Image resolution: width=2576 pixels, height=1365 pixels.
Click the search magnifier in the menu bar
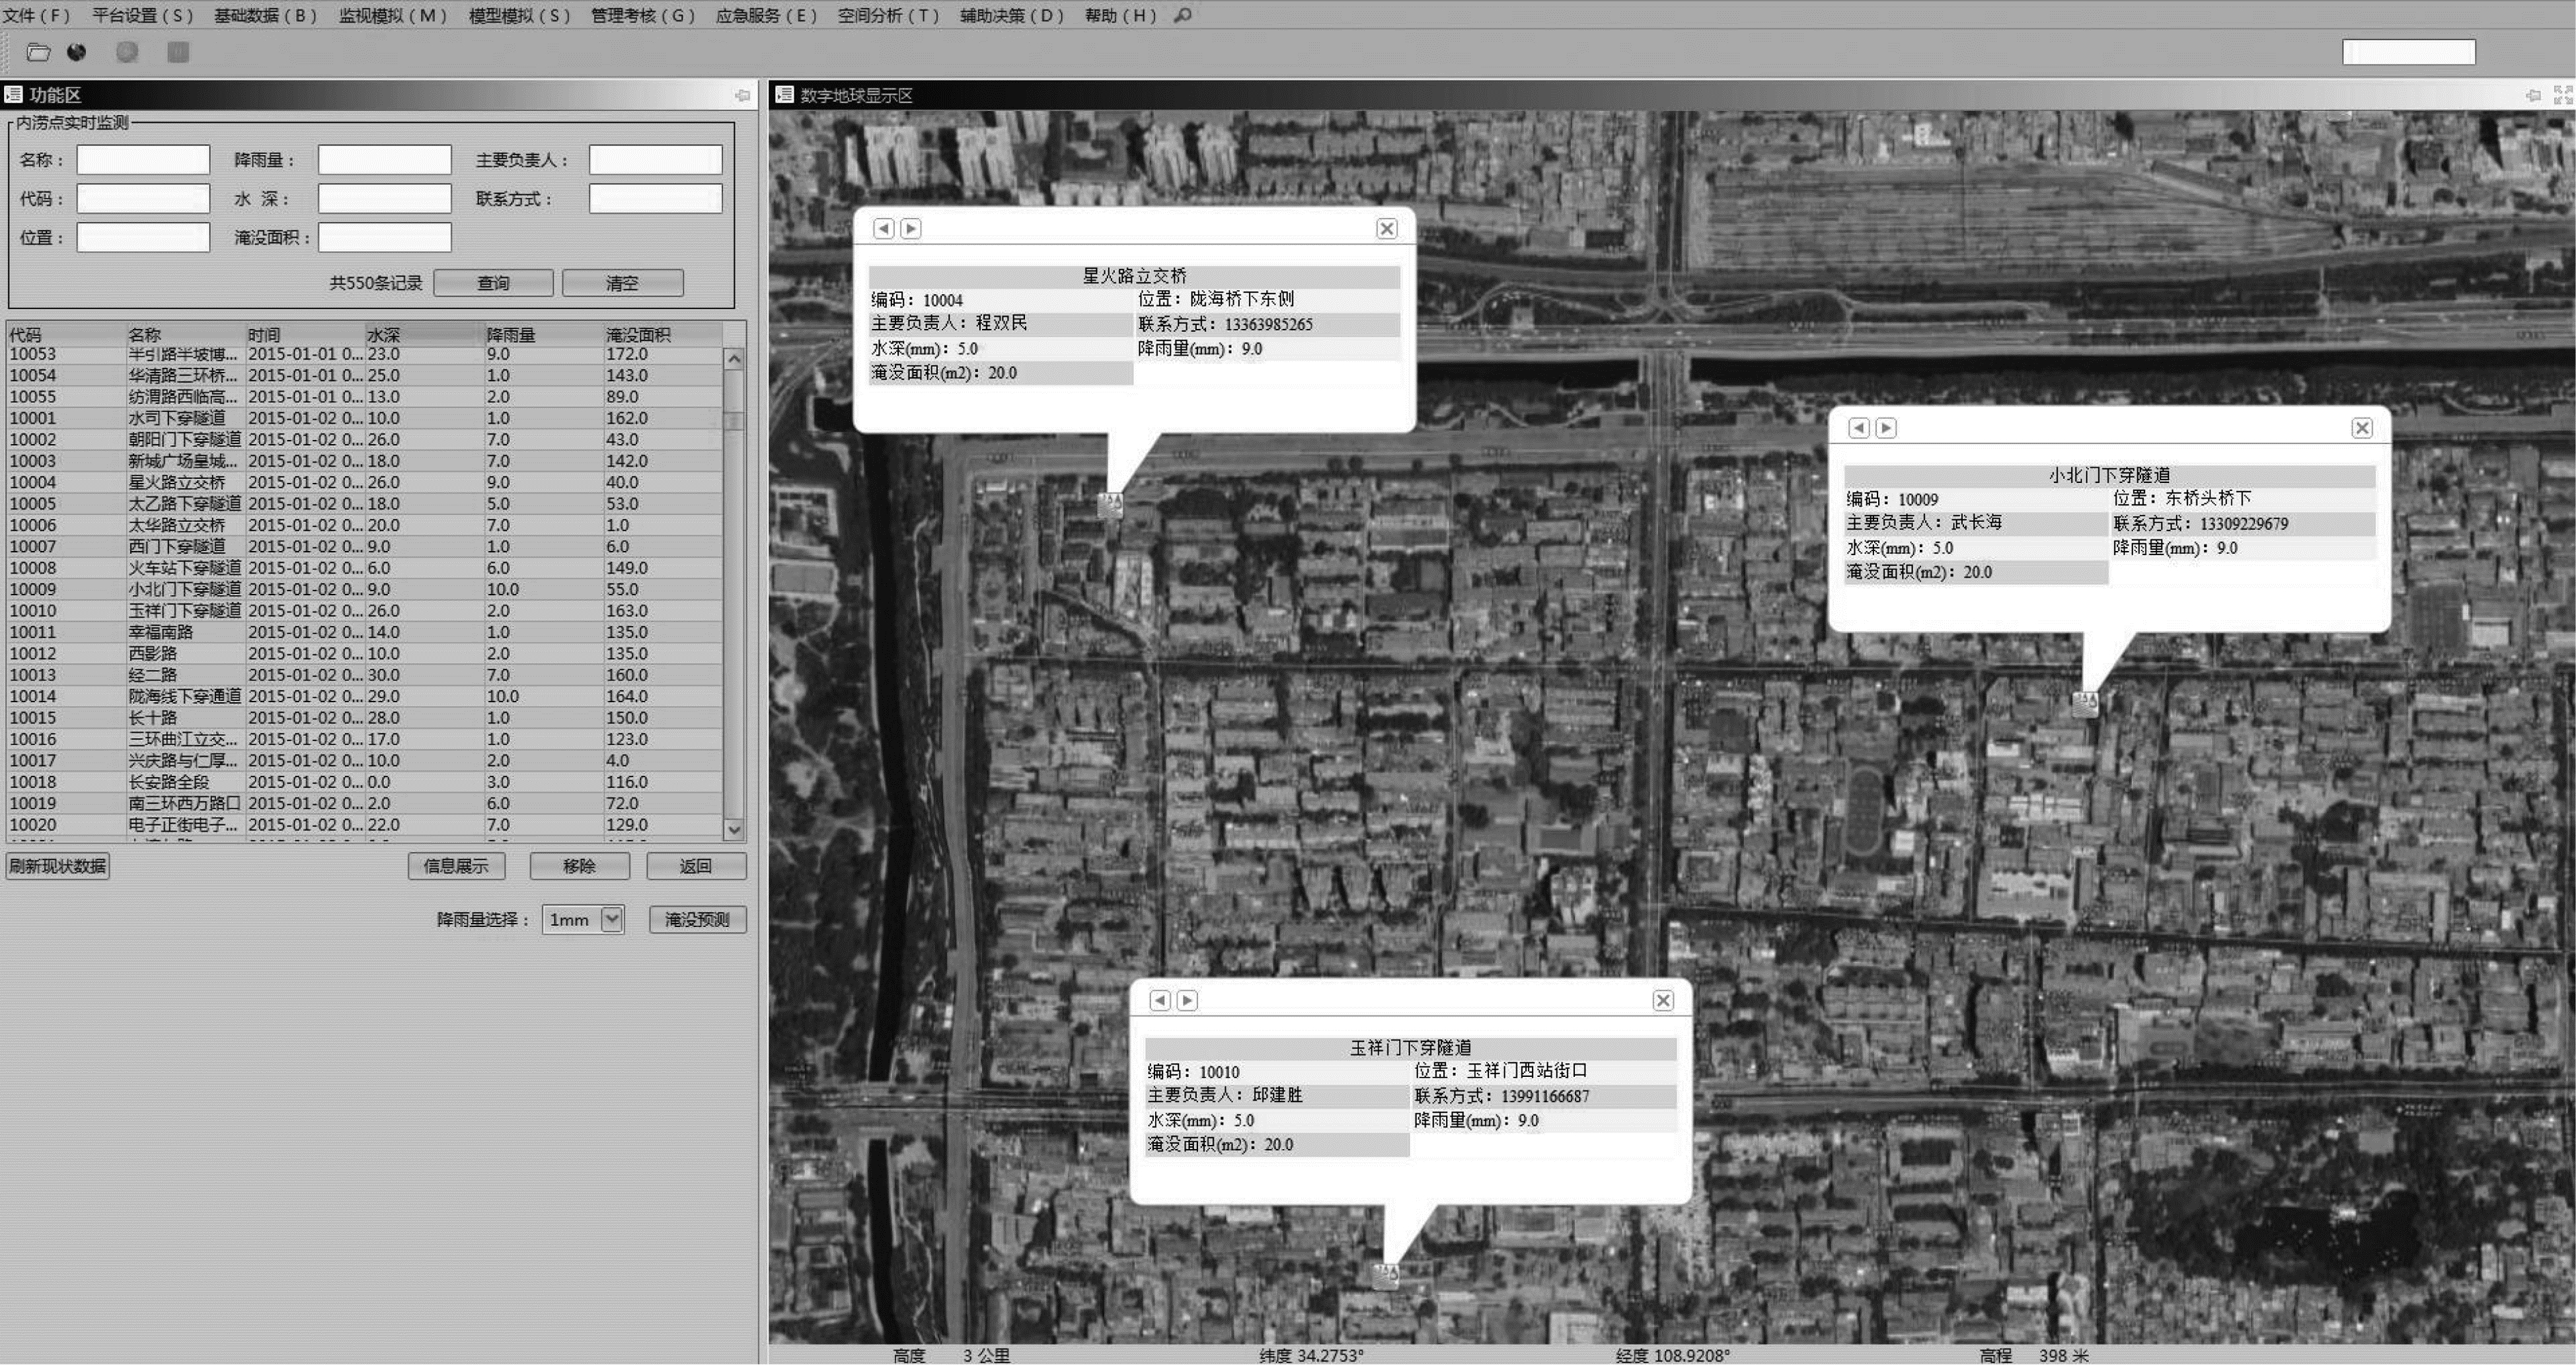click(1182, 15)
